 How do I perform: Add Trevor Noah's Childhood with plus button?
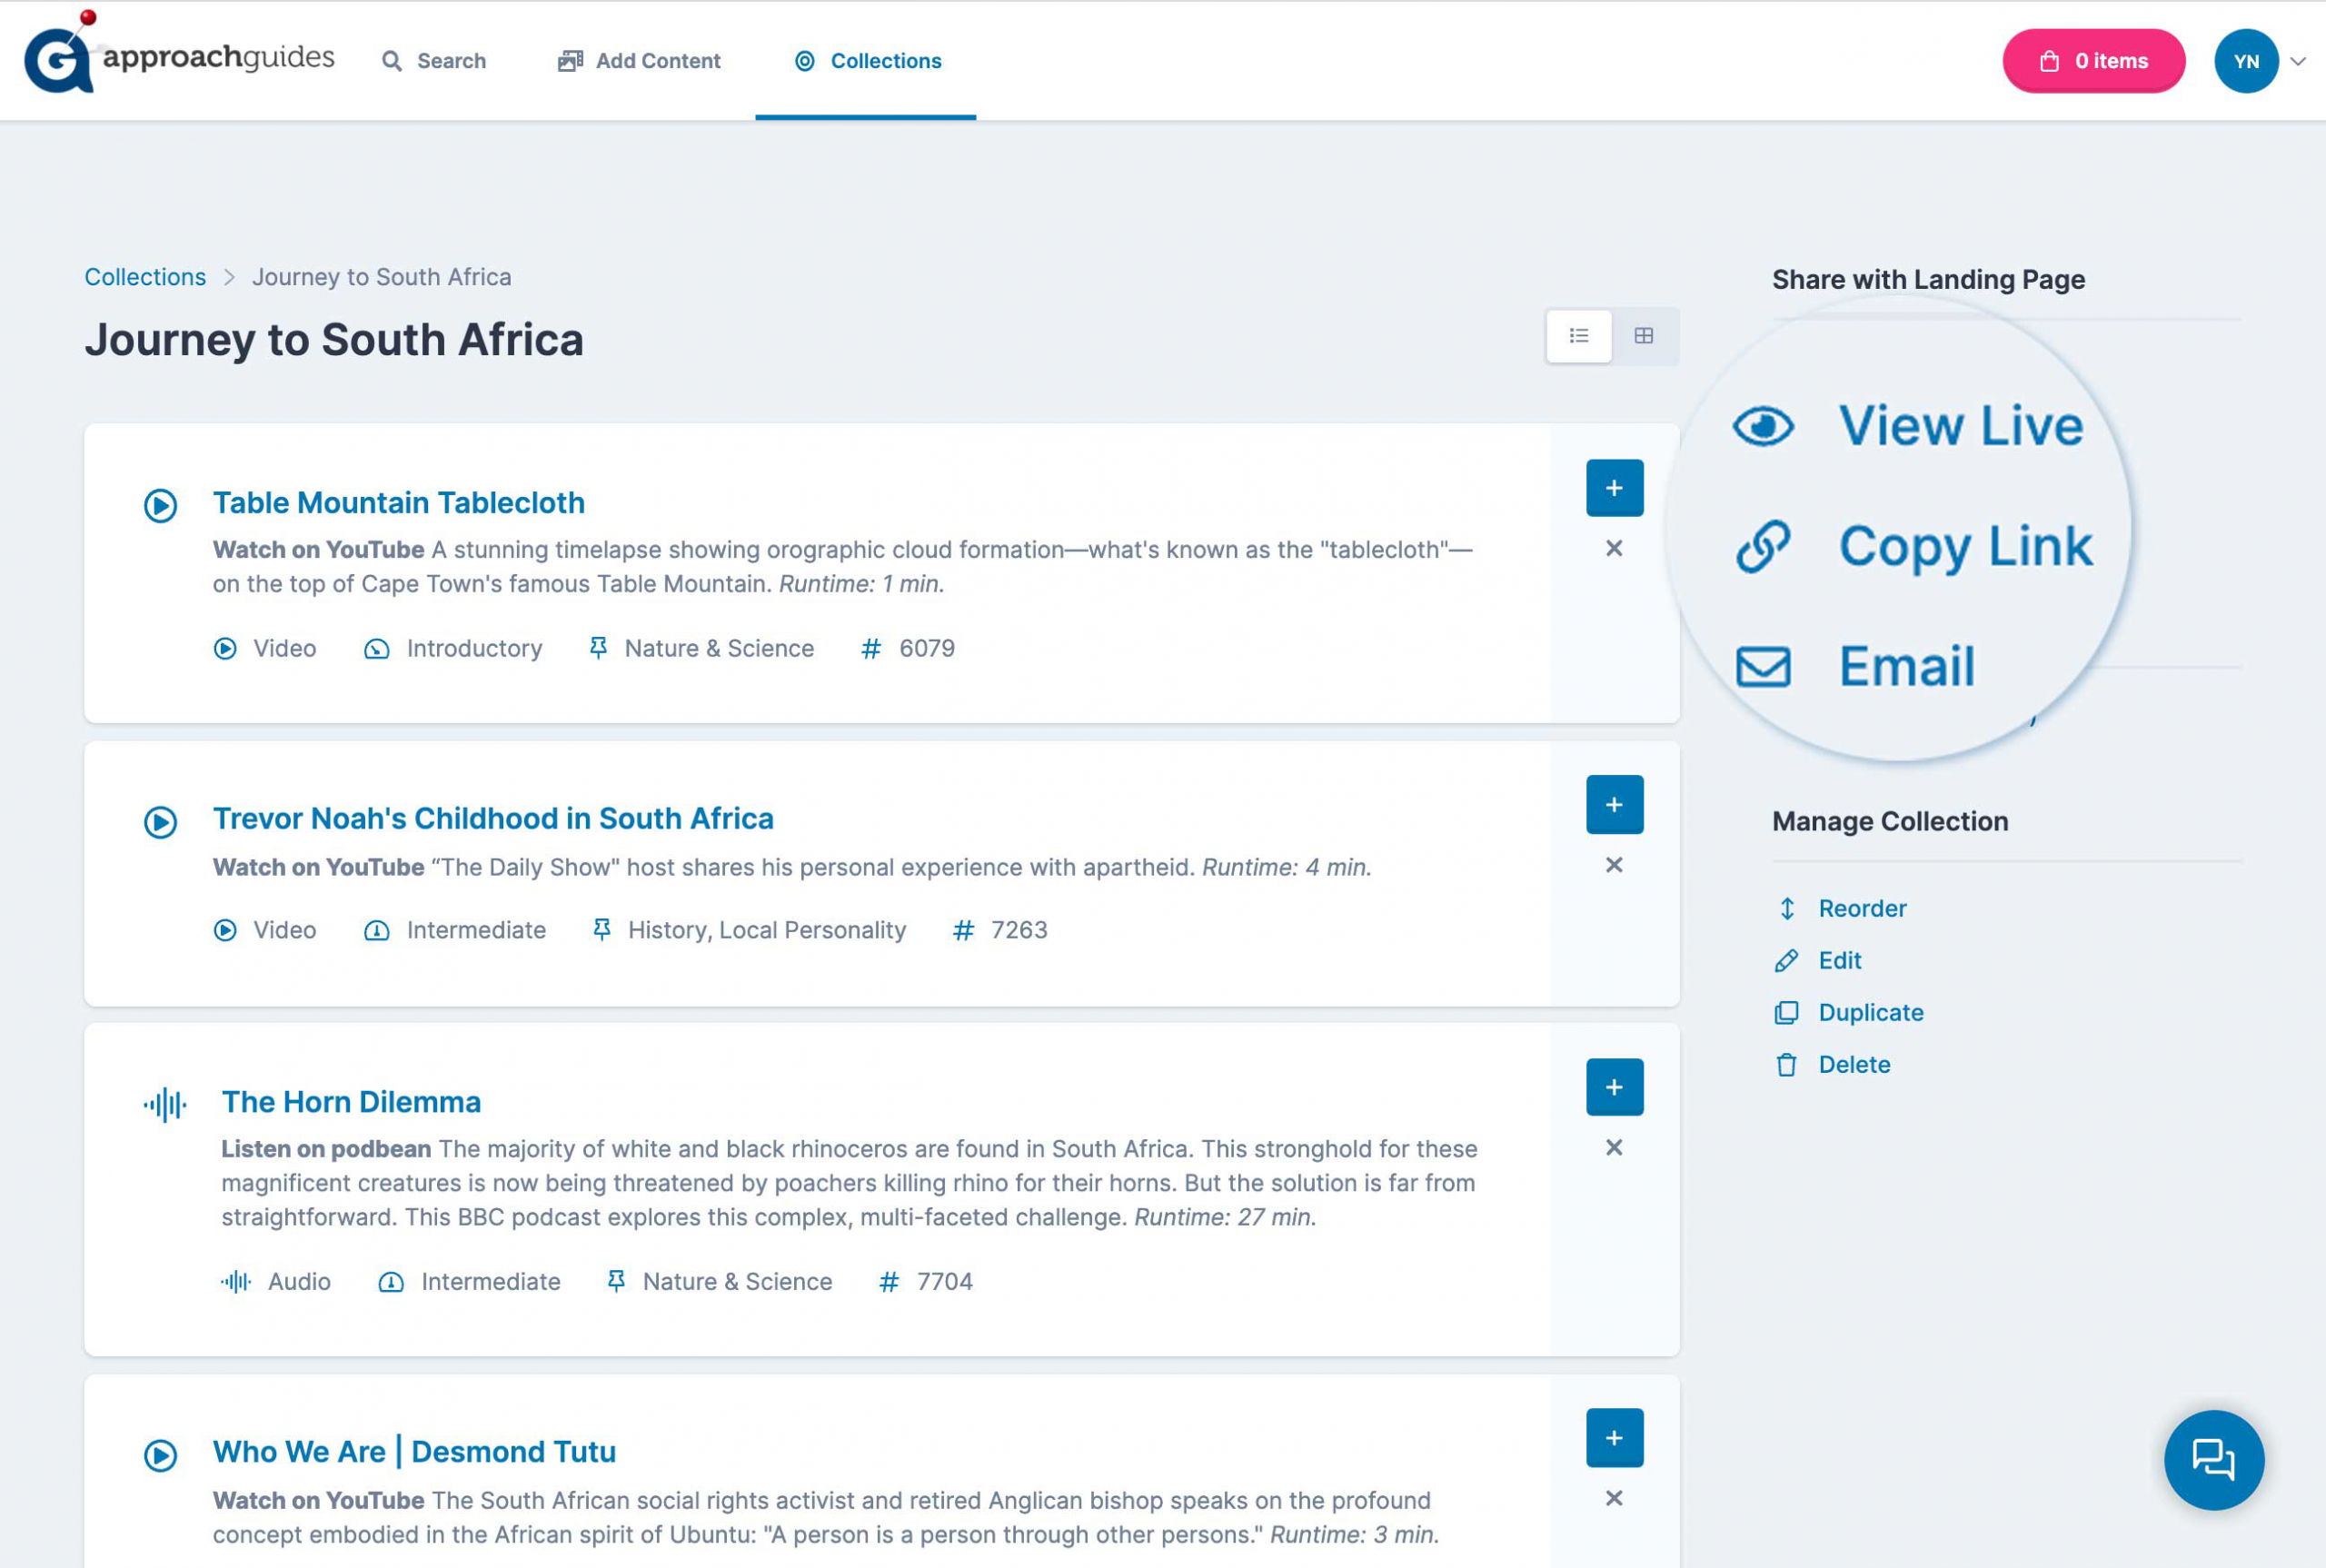pos(1614,805)
